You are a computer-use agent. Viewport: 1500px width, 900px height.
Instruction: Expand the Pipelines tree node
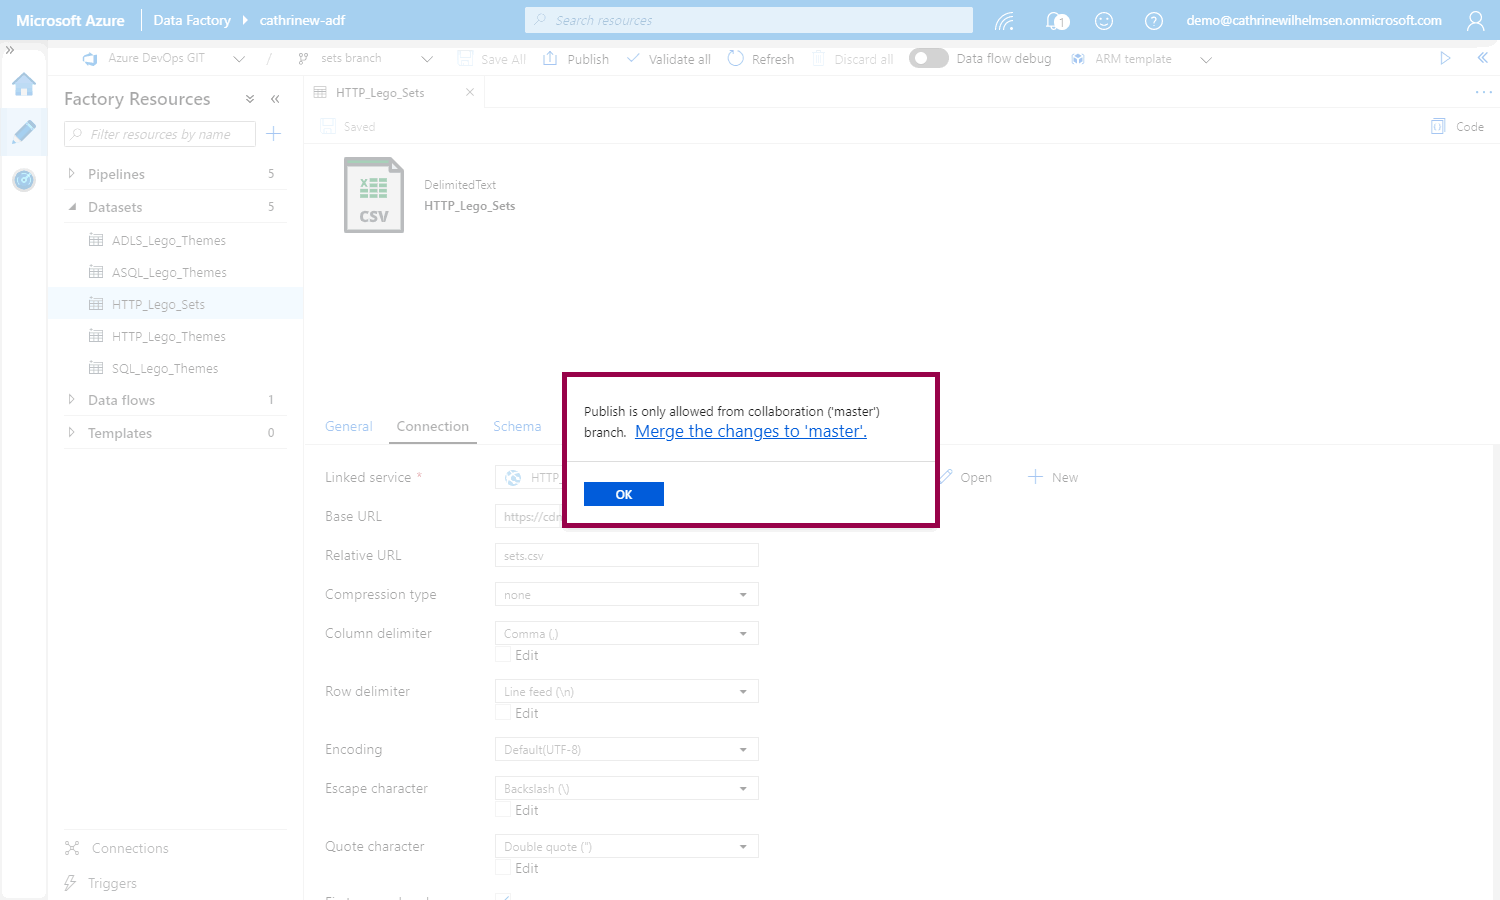point(71,174)
